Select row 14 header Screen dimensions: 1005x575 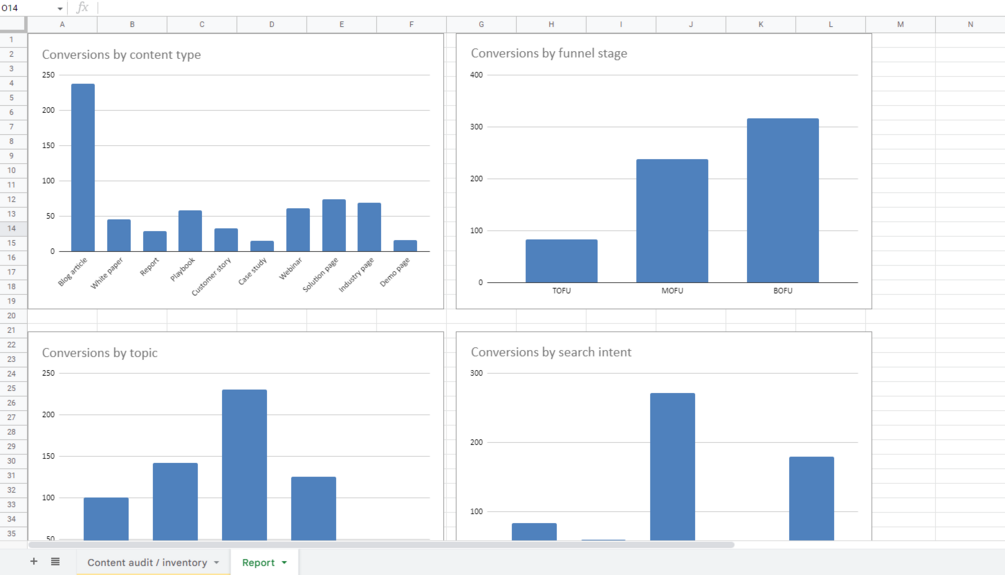point(12,228)
